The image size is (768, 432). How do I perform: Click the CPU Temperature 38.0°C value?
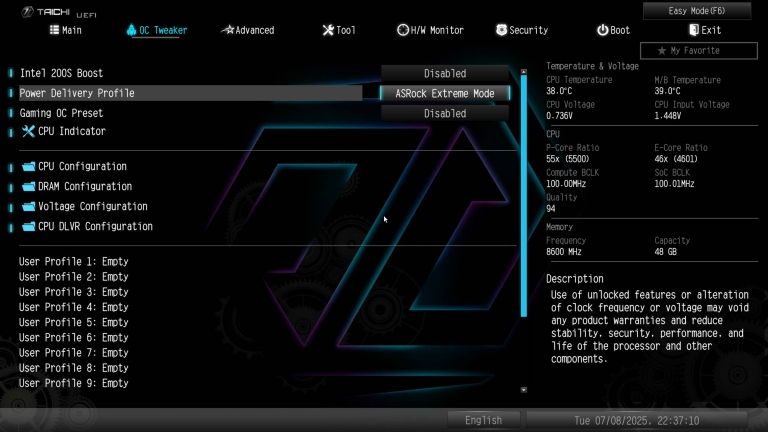click(x=559, y=91)
